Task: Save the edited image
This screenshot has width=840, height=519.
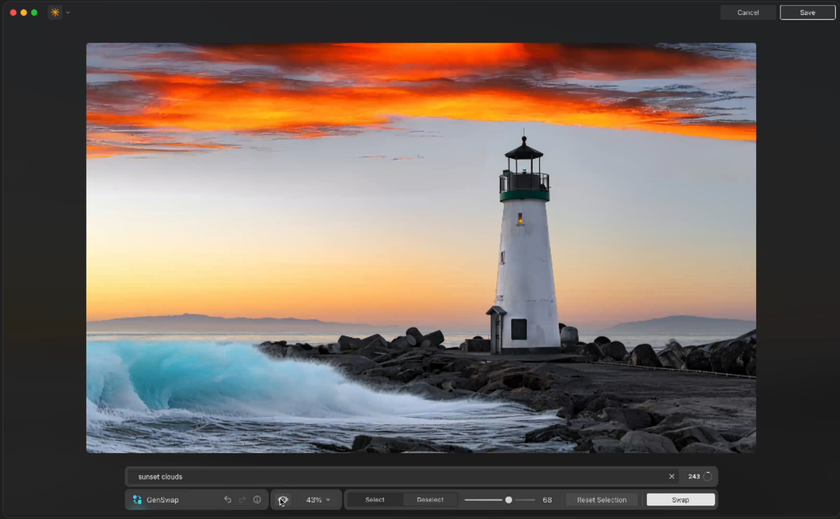Action: [x=807, y=13]
